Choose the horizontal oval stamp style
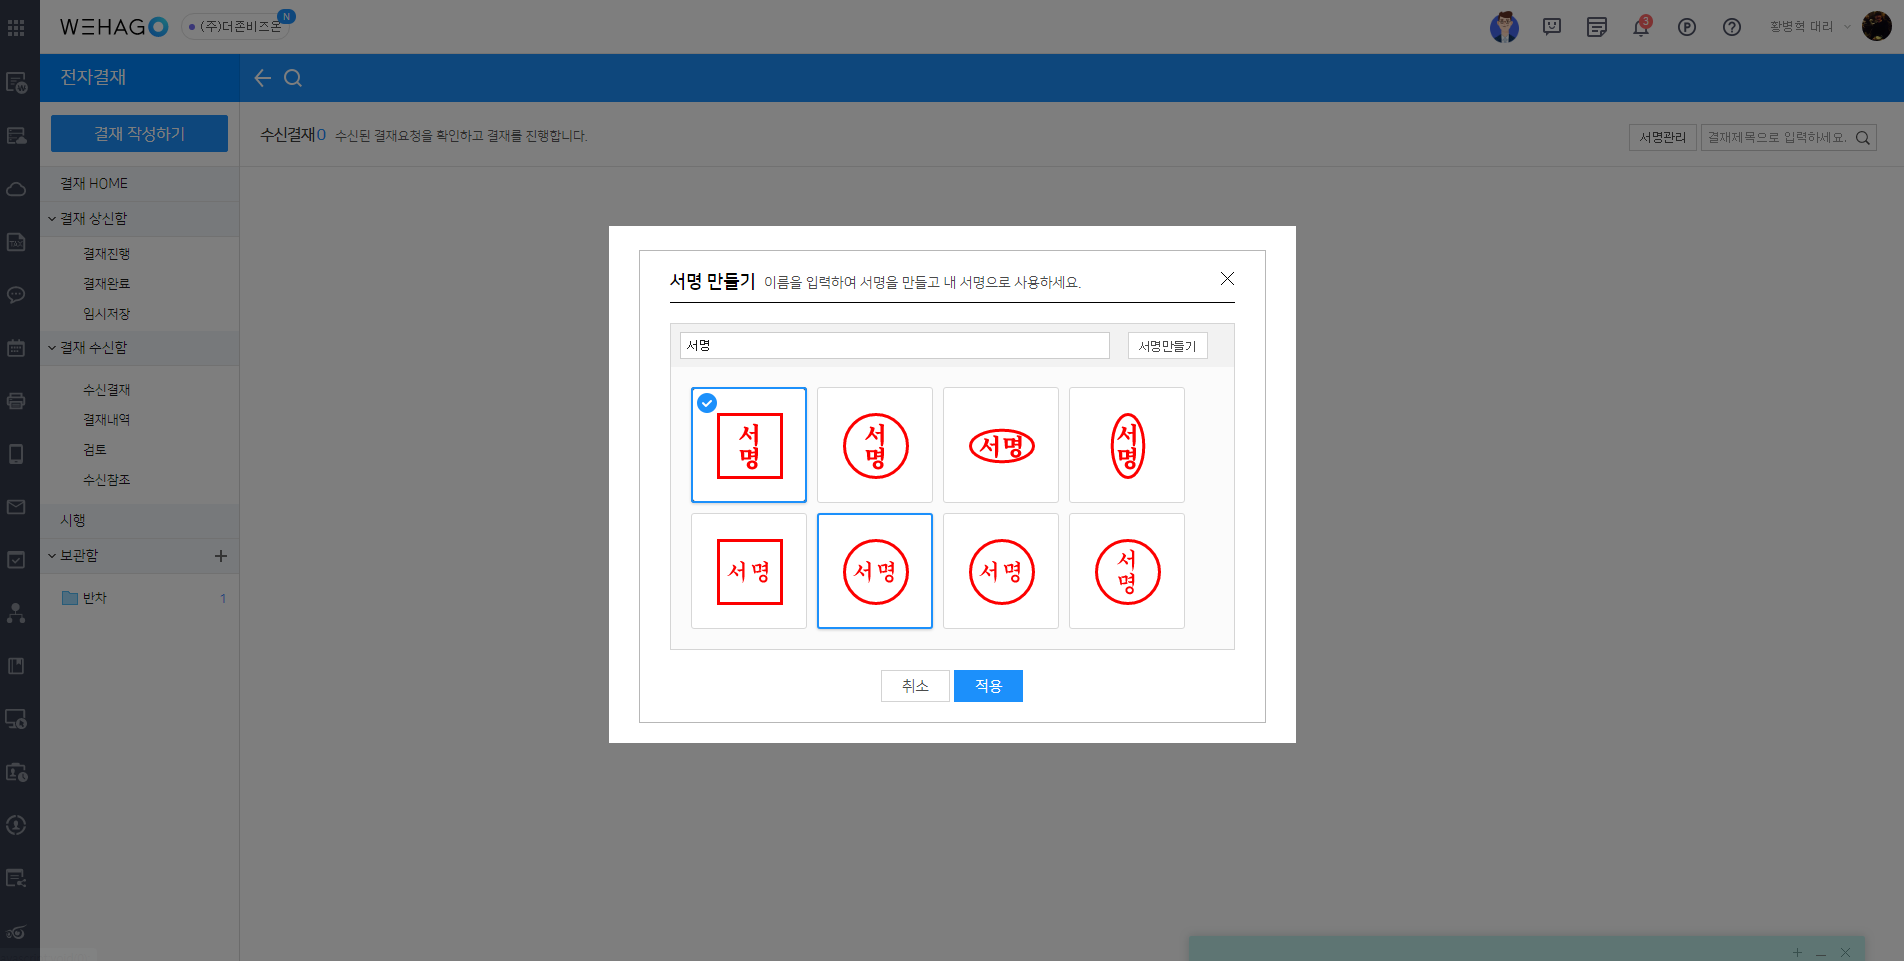The width and height of the screenshot is (1904, 961). point(1001,445)
